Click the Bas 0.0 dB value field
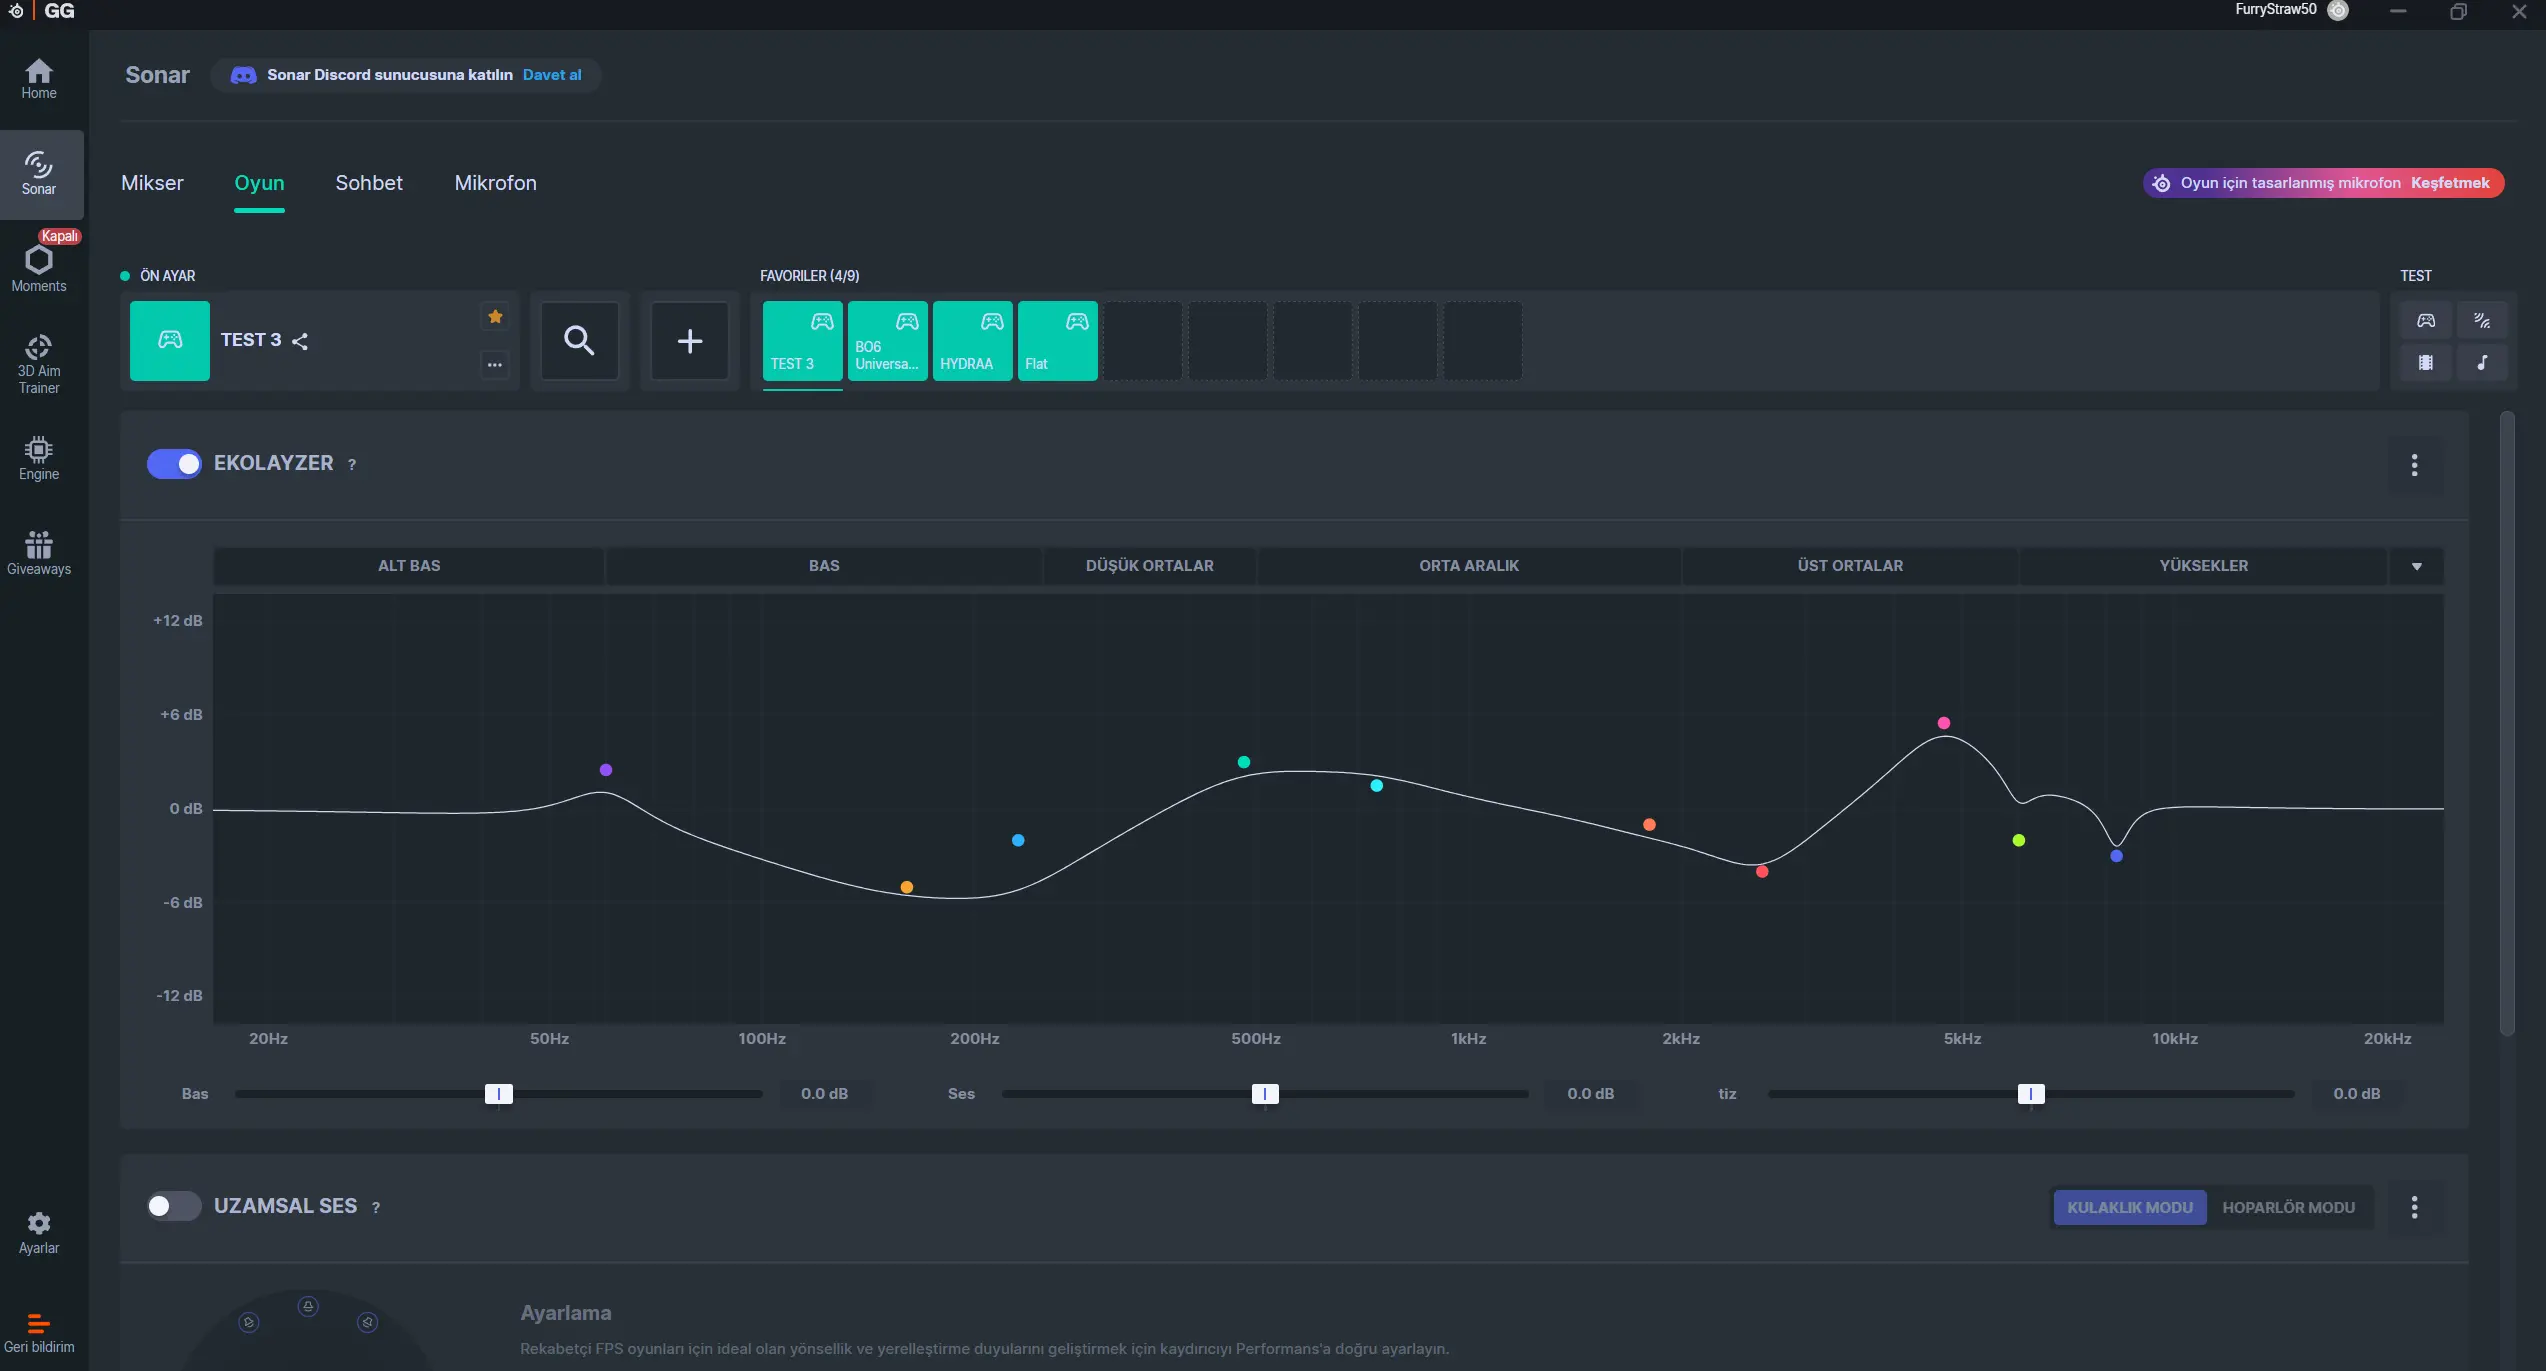 pyautogui.click(x=825, y=1094)
